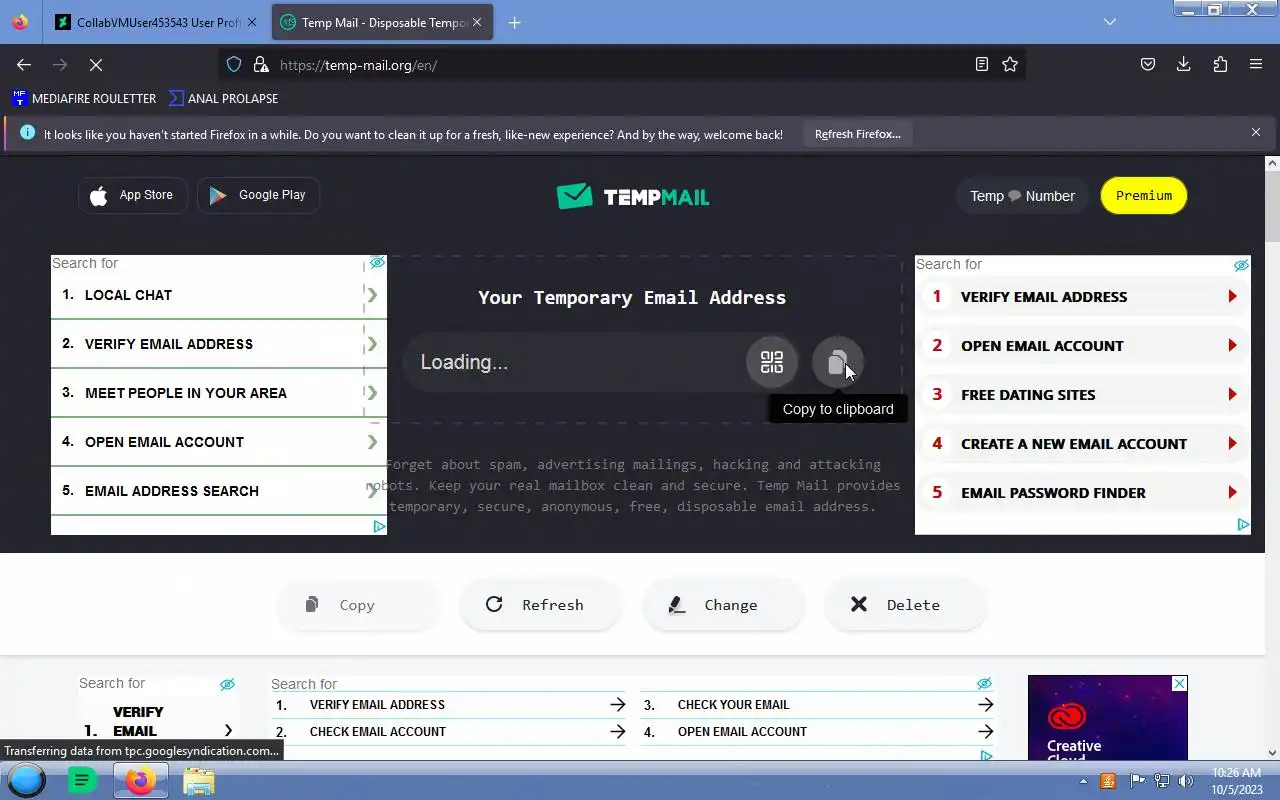Screen dimensions: 1280x800
Task: Click AdChoices icon on left ad
Action: click(379, 526)
